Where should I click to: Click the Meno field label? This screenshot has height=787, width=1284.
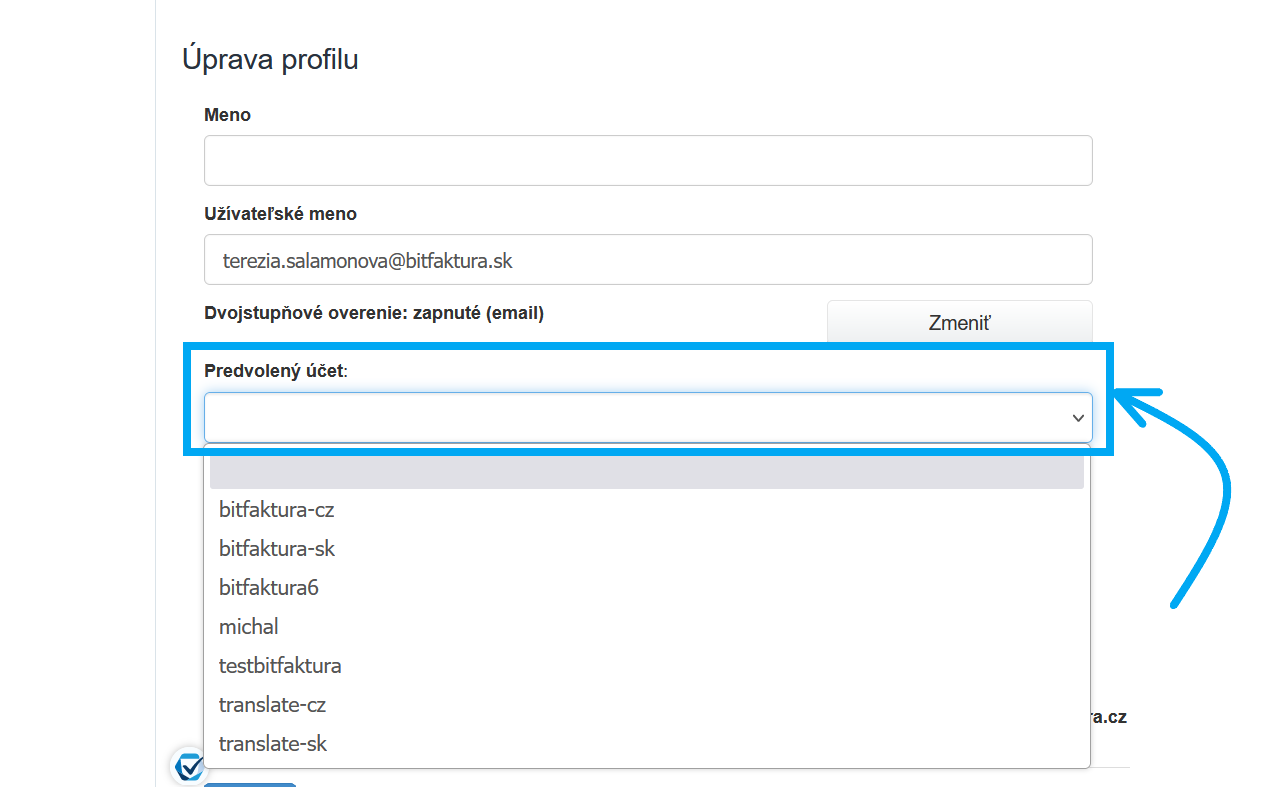click(227, 115)
